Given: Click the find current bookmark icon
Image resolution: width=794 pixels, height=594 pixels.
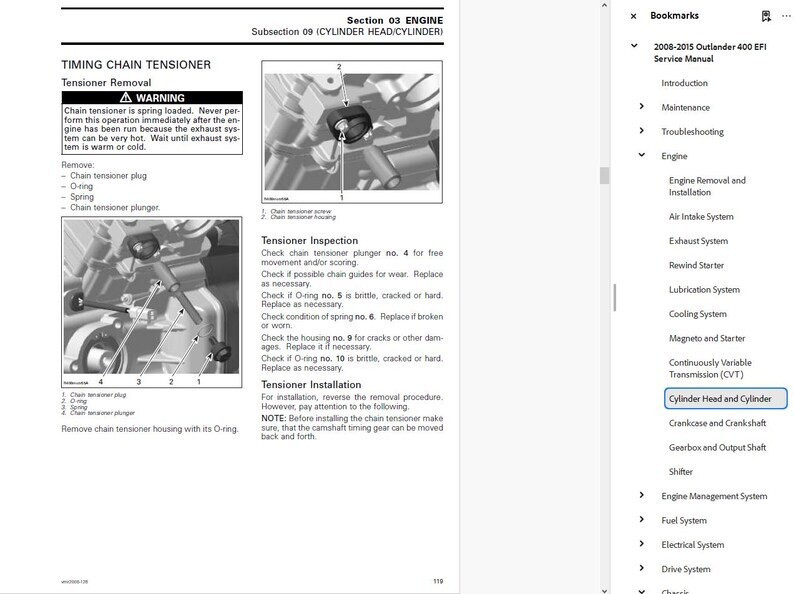Looking at the screenshot, I should (x=766, y=16).
